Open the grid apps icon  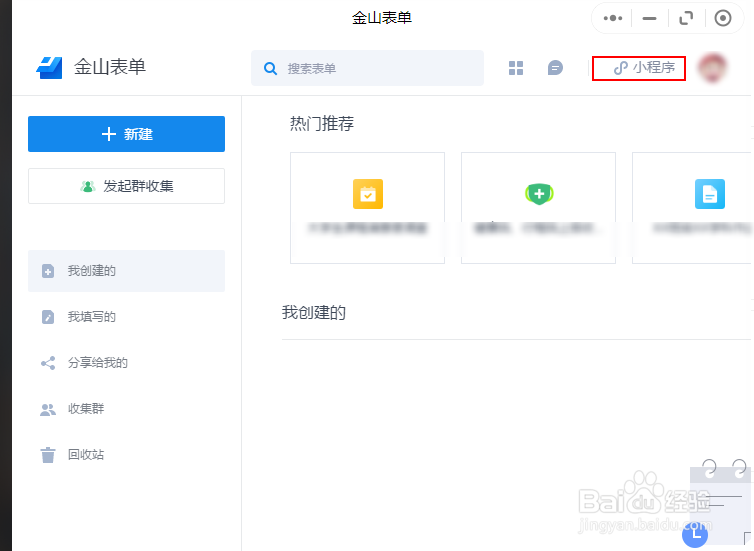515,68
